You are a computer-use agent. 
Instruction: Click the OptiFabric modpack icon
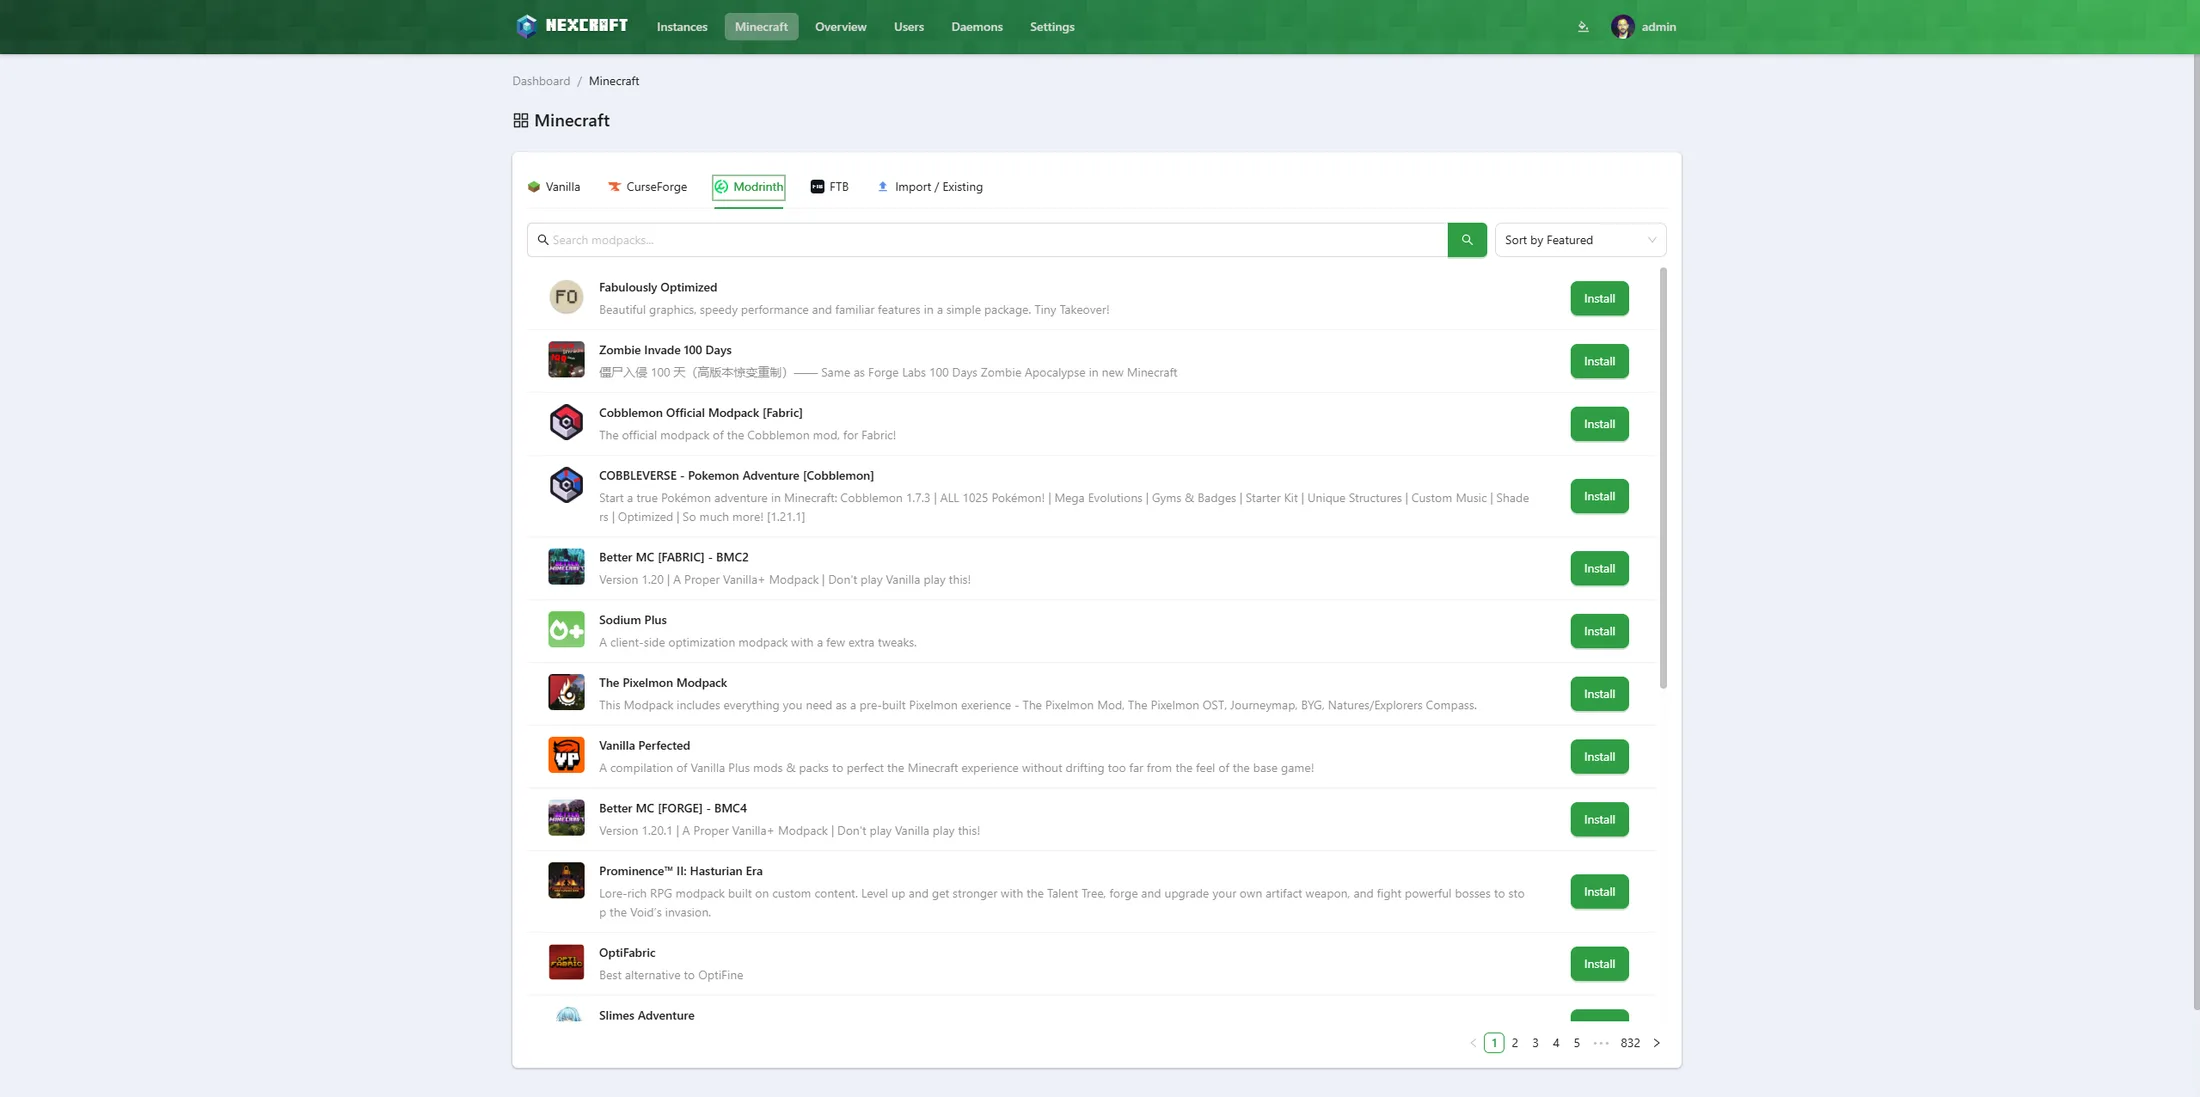point(566,962)
